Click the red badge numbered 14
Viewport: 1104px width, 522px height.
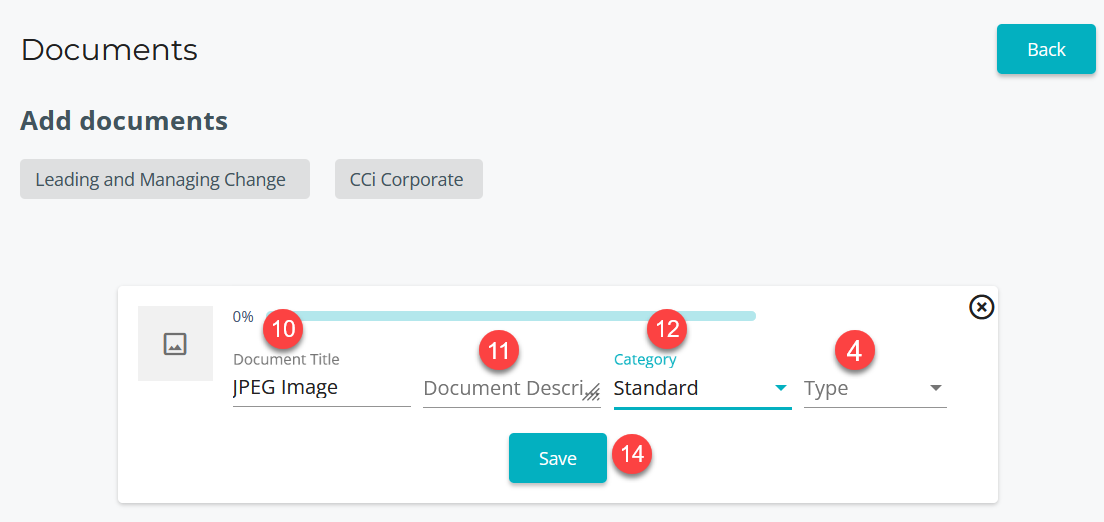[x=632, y=455]
